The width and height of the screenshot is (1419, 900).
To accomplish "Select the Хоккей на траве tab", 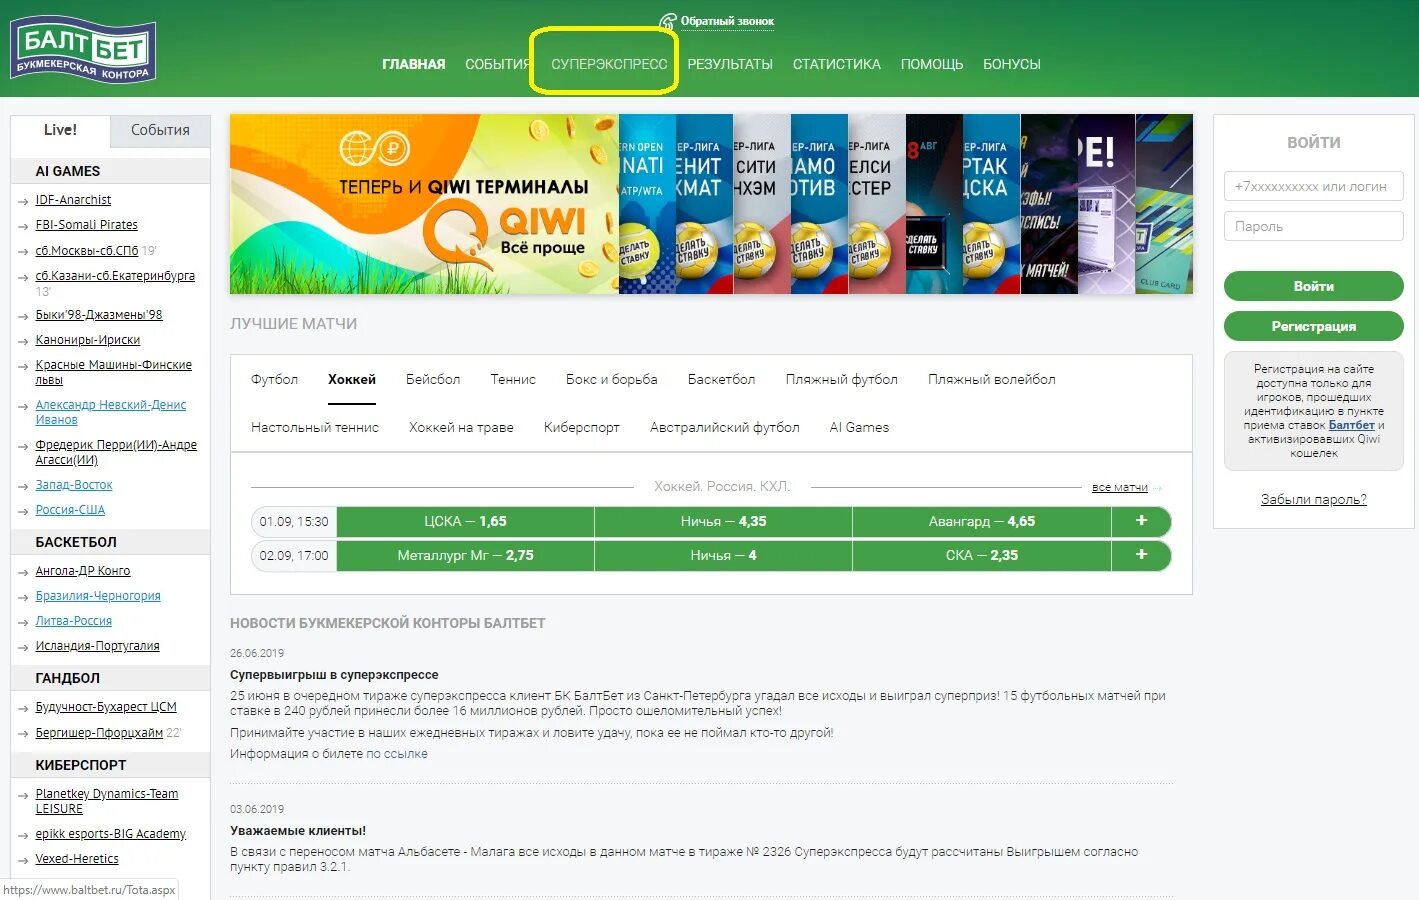I will [x=461, y=427].
